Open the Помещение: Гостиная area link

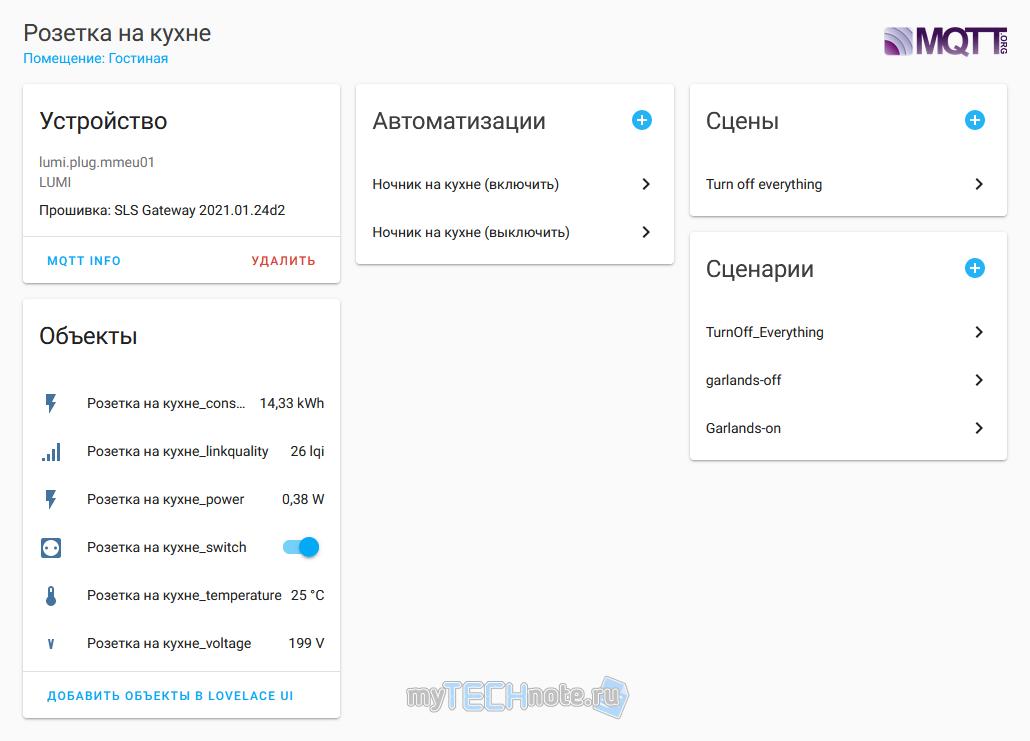(96, 58)
